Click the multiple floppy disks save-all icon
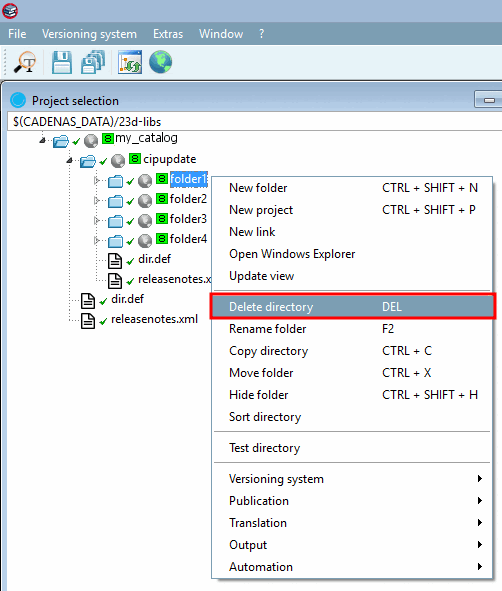Screen dimensions: 502x591 [93, 62]
